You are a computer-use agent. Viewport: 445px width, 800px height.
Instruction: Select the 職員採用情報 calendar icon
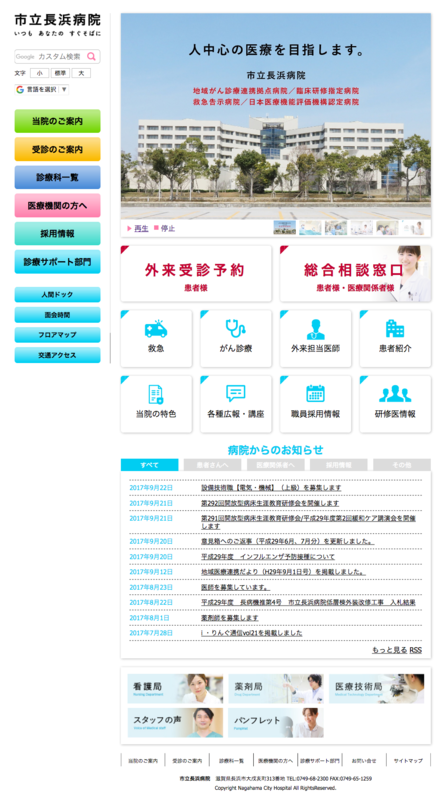coord(315,393)
